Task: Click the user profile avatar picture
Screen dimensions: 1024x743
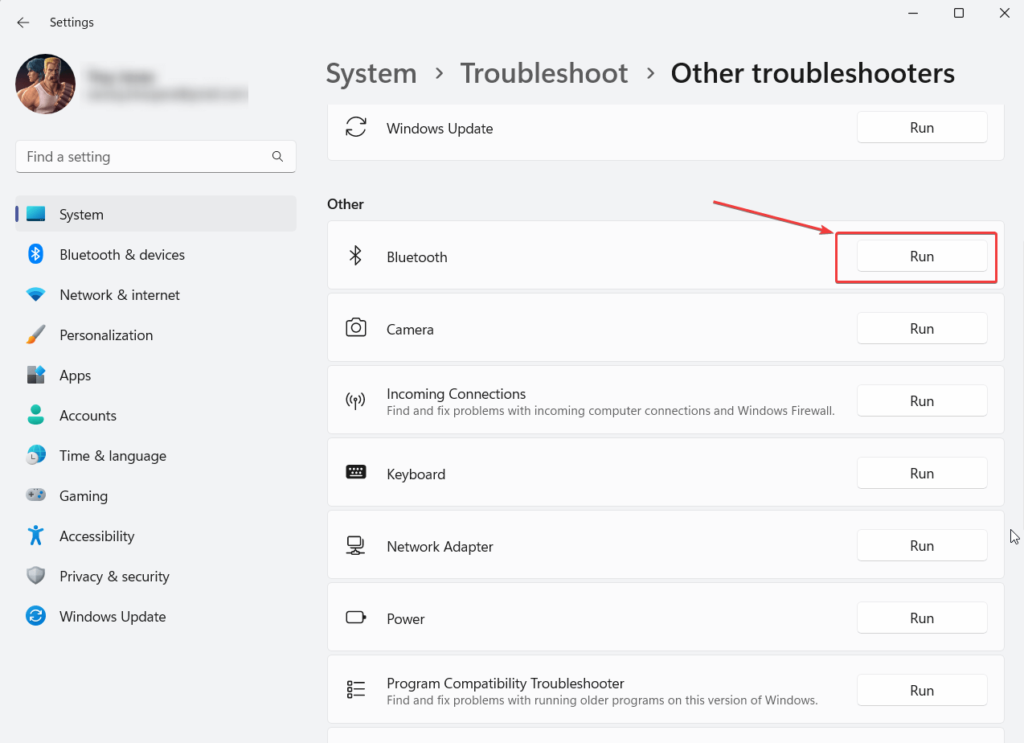Action: coord(46,84)
